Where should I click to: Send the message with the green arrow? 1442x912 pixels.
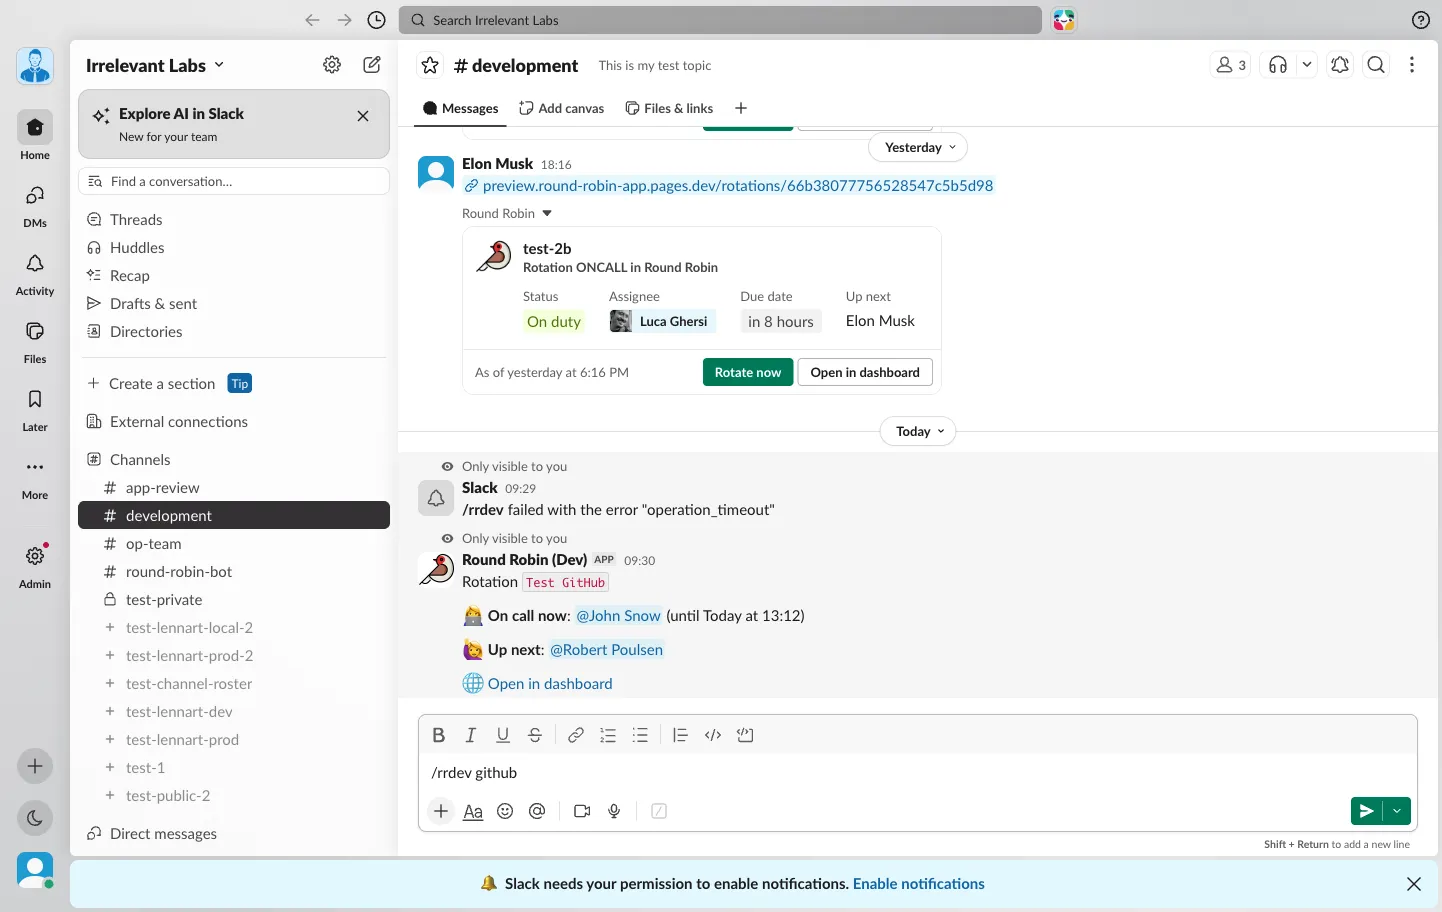[x=1366, y=811]
